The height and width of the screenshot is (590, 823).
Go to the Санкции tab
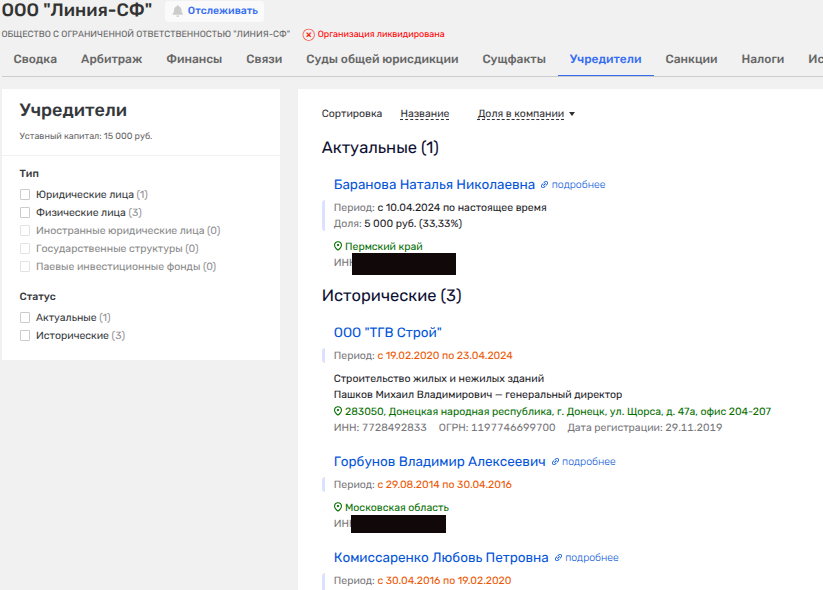pyautogui.click(x=691, y=59)
